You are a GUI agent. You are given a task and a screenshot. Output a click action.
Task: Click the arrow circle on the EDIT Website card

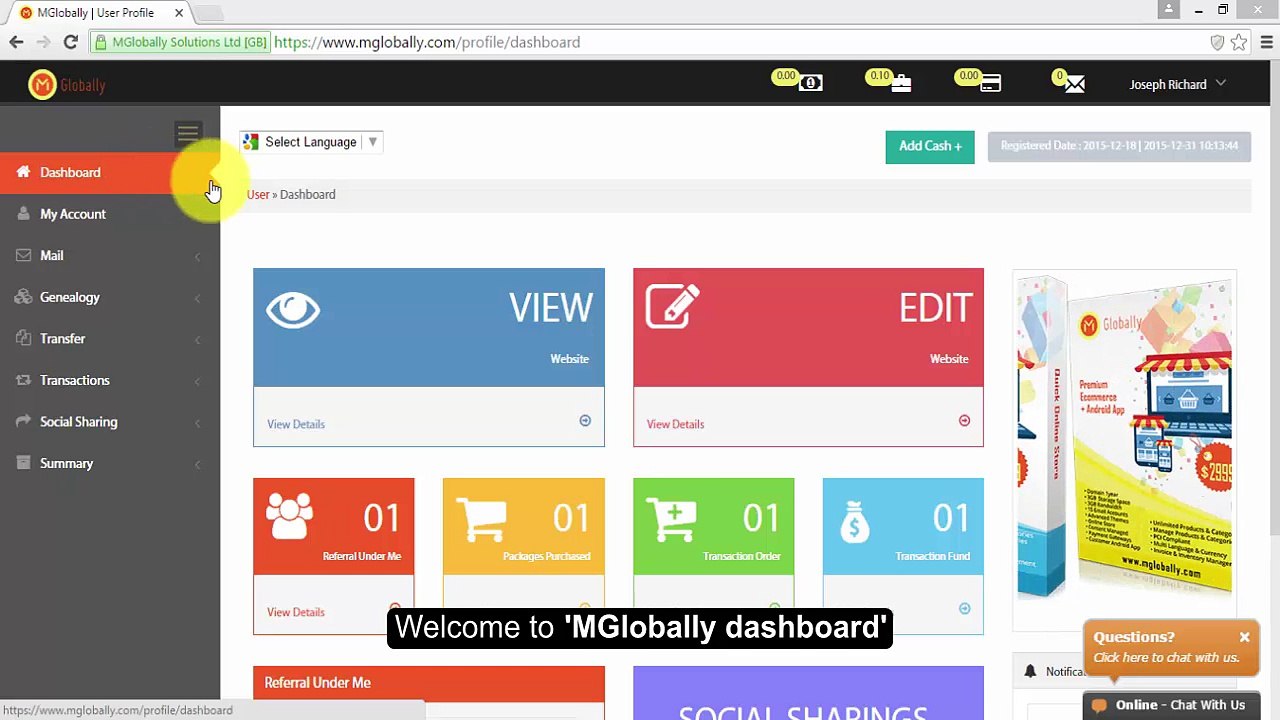click(964, 421)
